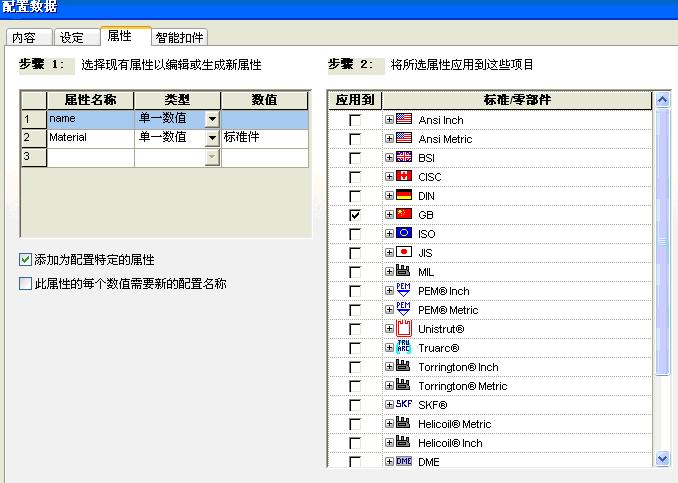Click the JIS Japanese flag icon
Screen dimensions: 678x483
[404, 252]
